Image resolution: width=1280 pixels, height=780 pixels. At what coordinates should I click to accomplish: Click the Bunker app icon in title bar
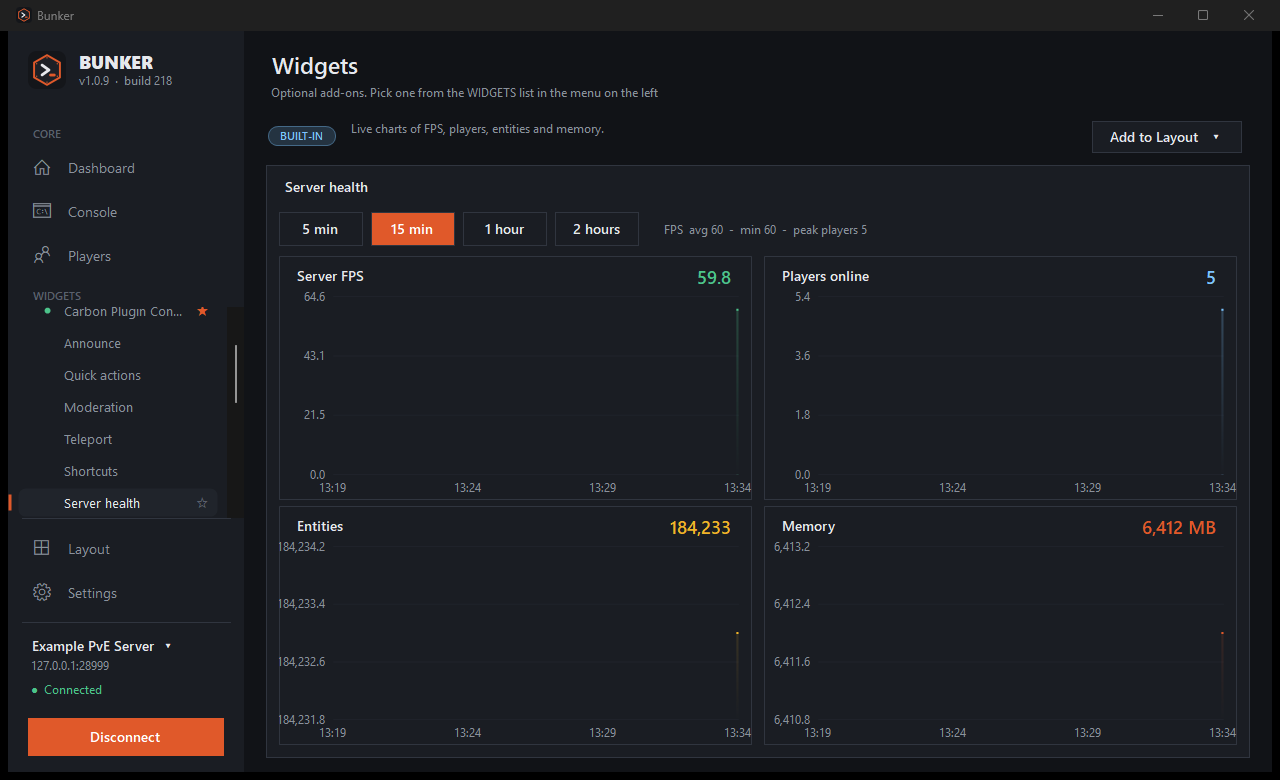click(x=24, y=15)
